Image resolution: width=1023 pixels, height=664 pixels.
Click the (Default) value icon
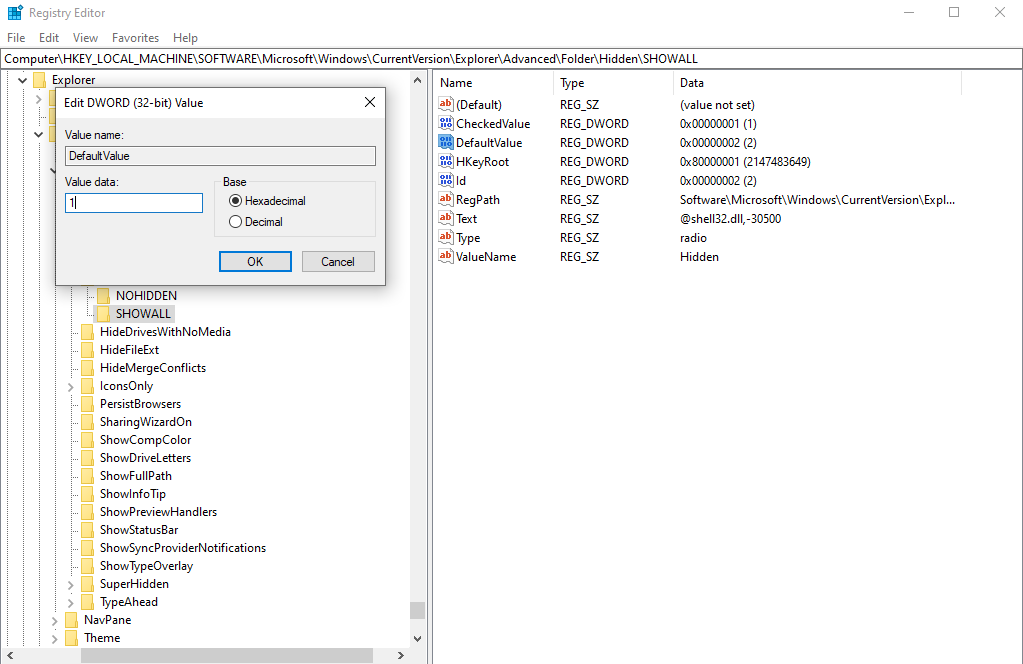445,104
